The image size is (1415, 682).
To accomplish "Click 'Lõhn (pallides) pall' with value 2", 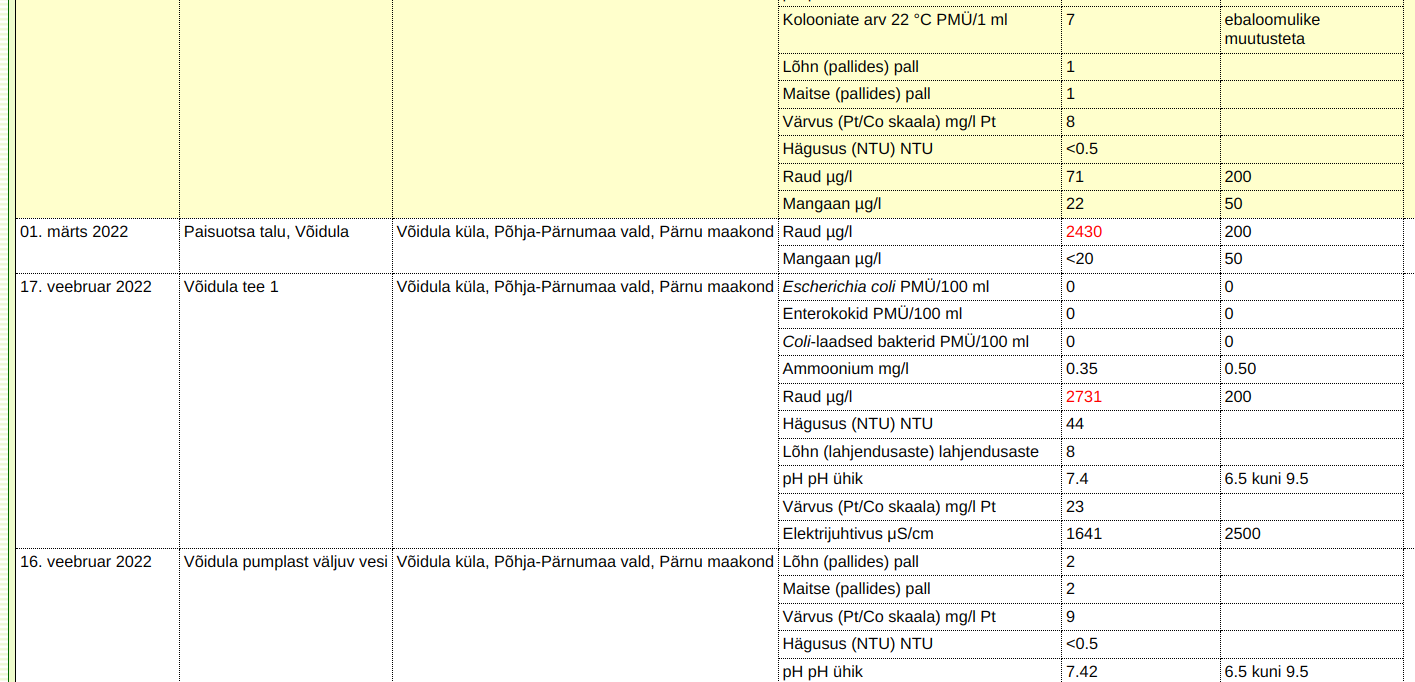I will (920, 562).
